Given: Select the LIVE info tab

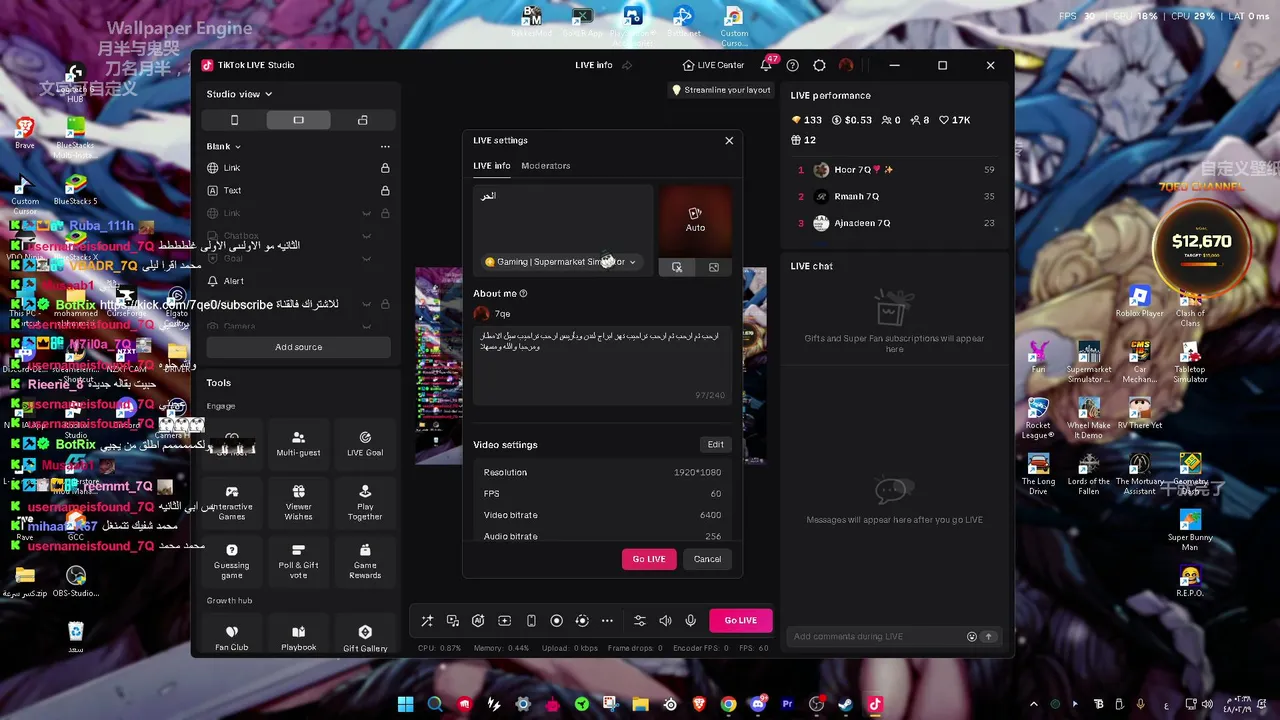Looking at the screenshot, I should pos(491,166).
